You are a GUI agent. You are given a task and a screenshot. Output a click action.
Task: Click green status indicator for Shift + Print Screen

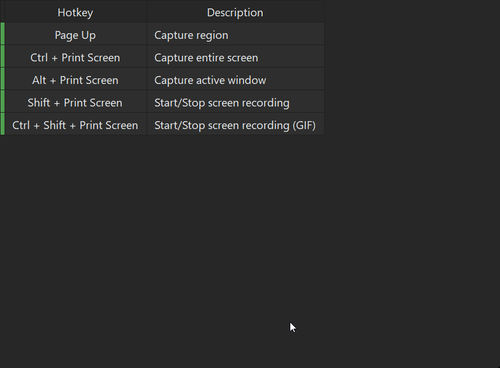2,102
